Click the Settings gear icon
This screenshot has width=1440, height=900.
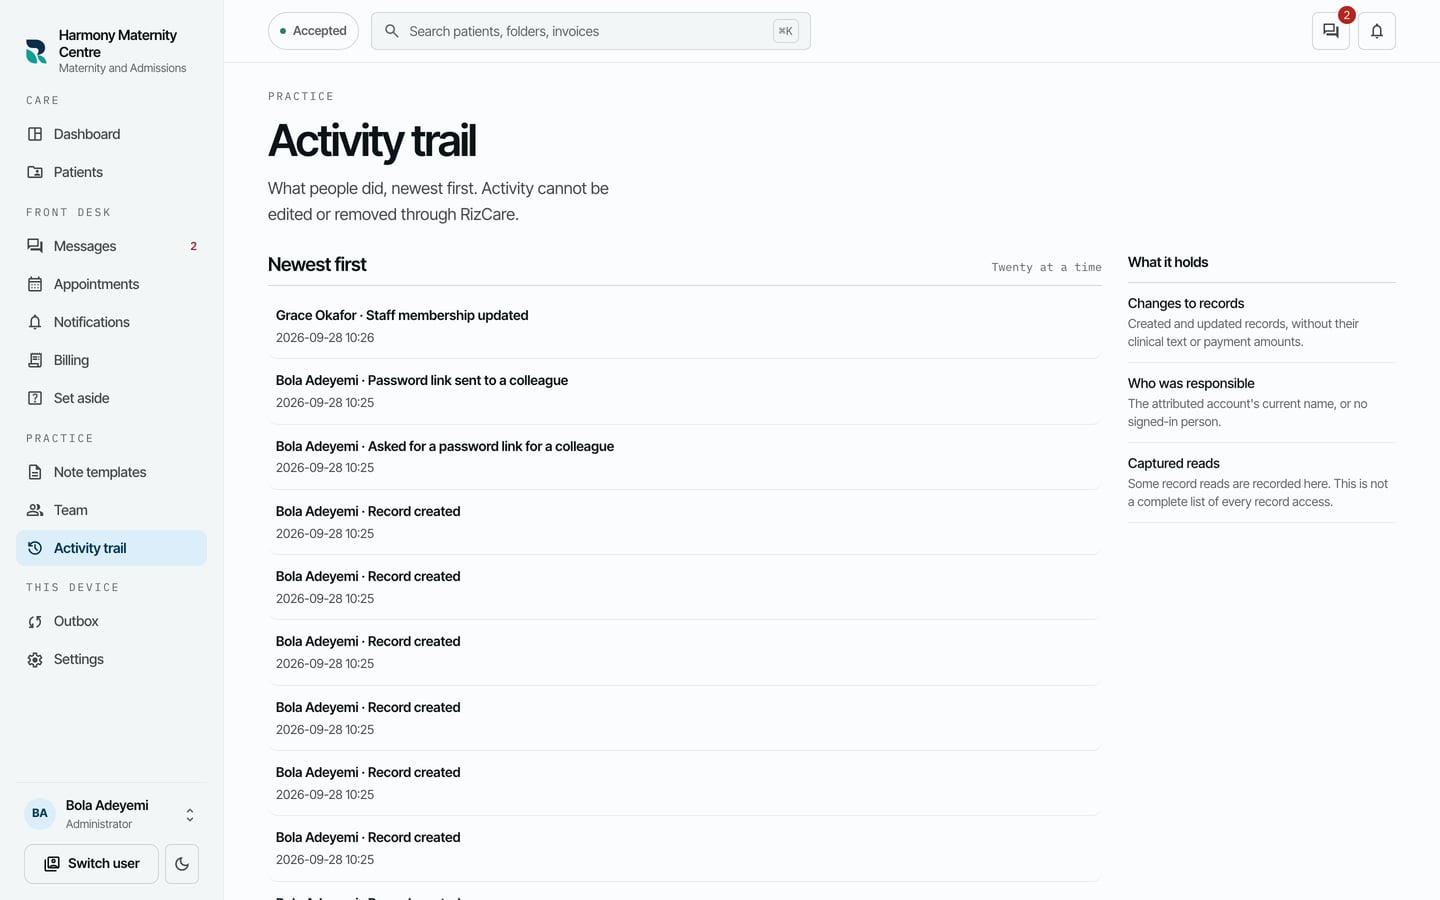click(35, 659)
